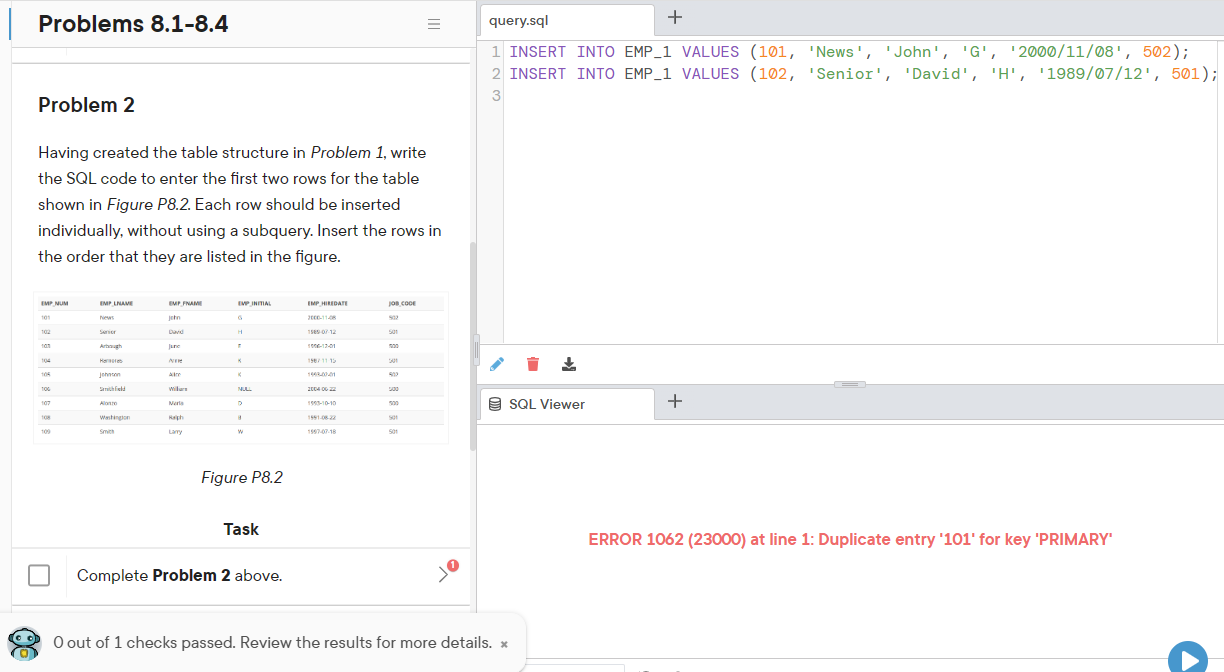Open the panel divider grip above SQL Viewer
Viewport: 1224px width, 672px height.
850,384
